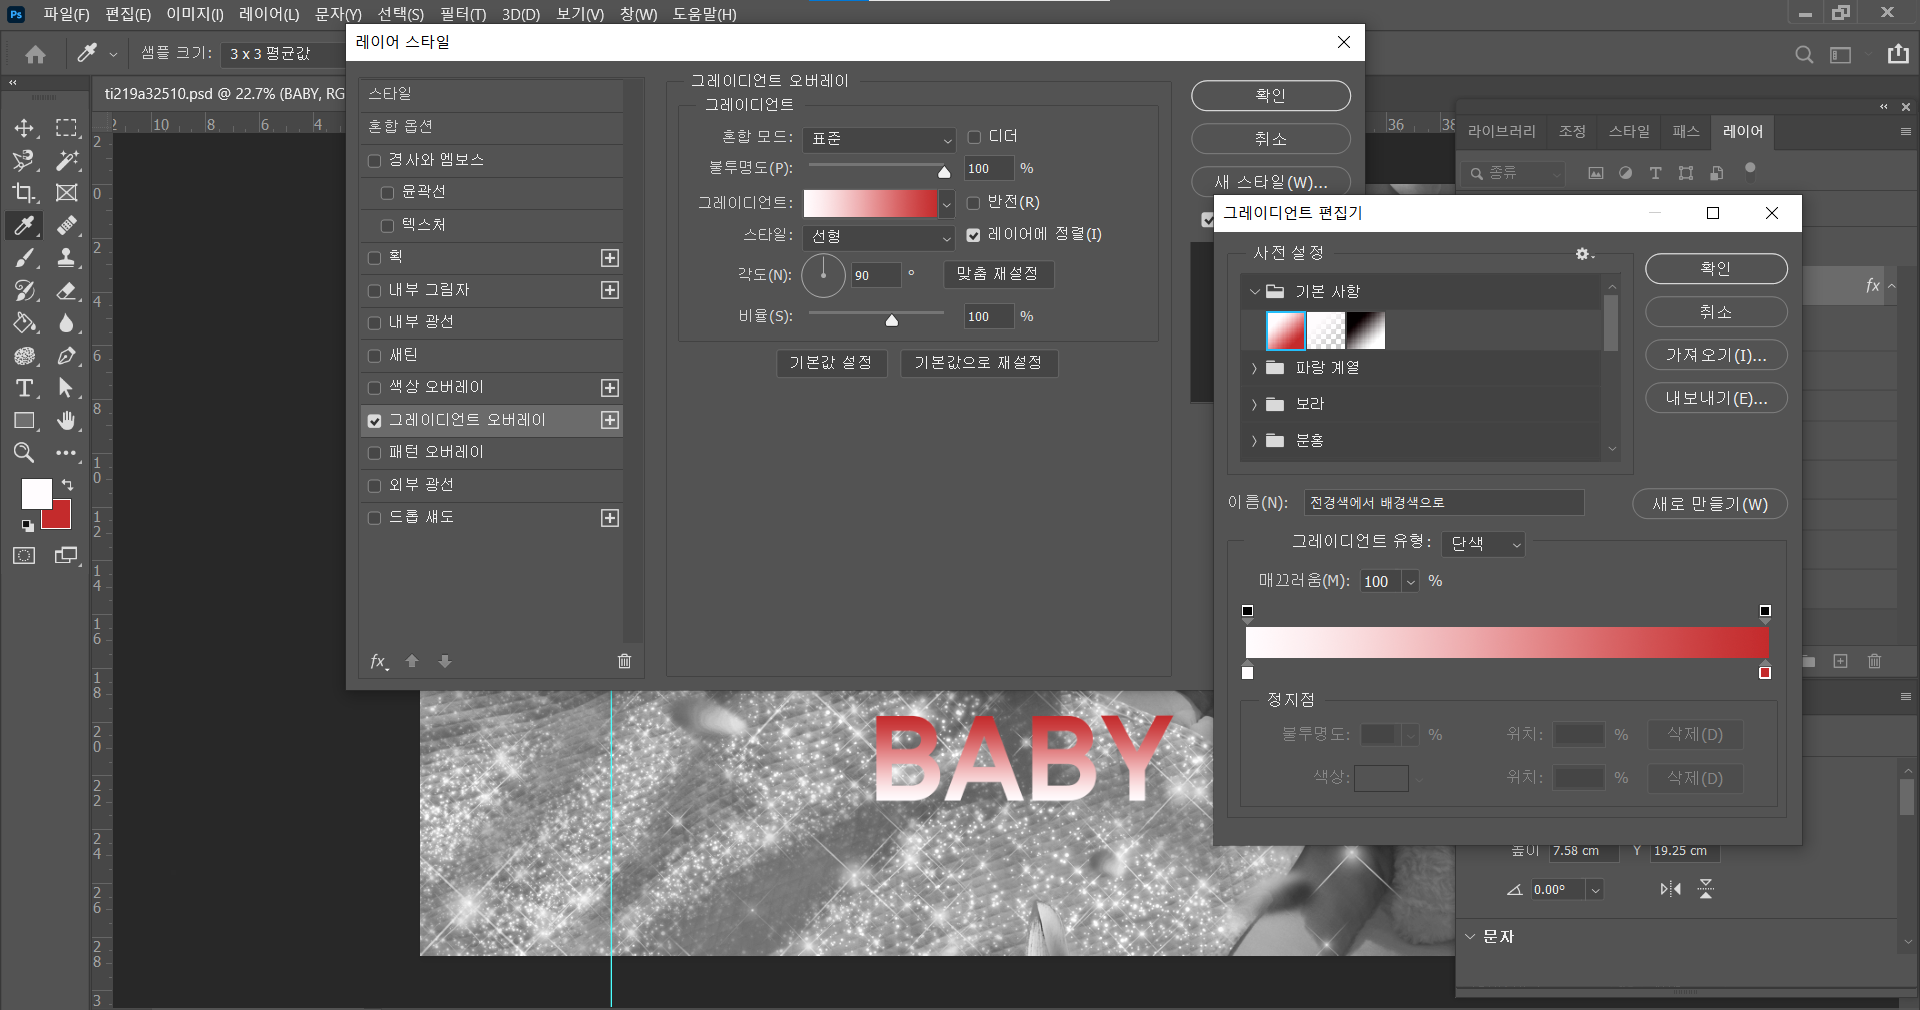Viewport: 1920px width, 1010px height.
Task: Switch to the 패스 panel tab
Action: click(1685, 131)
